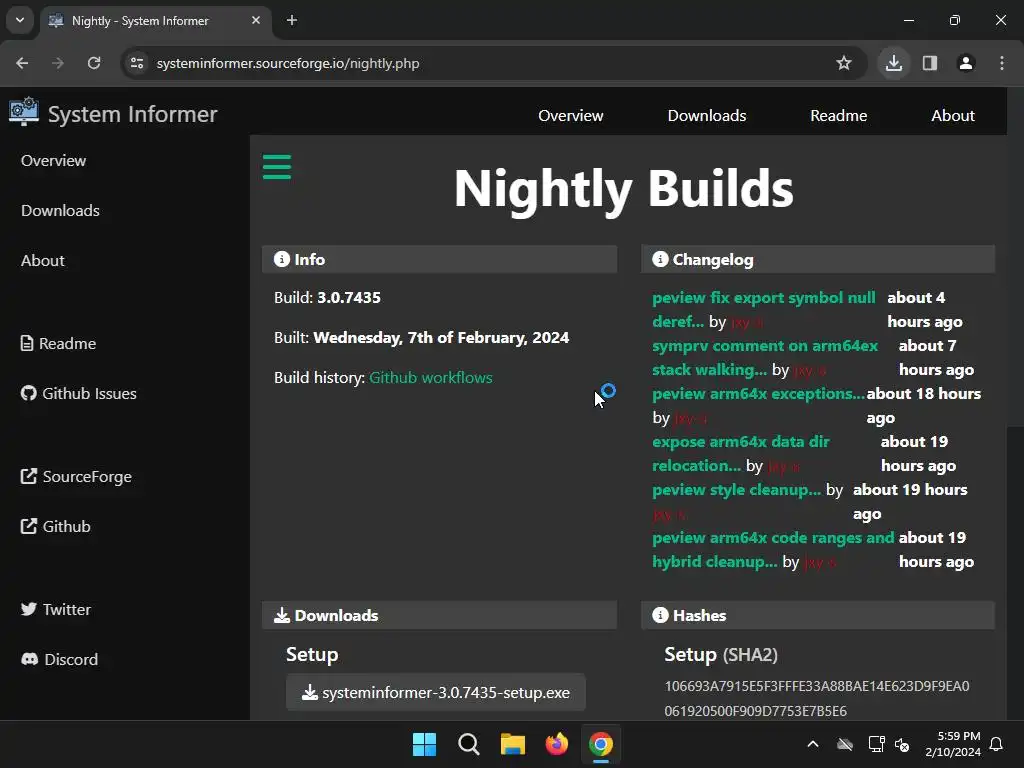Image resolution: width=1024 pixels, height=768 pixels.
Task: Open 'peview fix export symbol null deref' commit
Action: (763, 310)
